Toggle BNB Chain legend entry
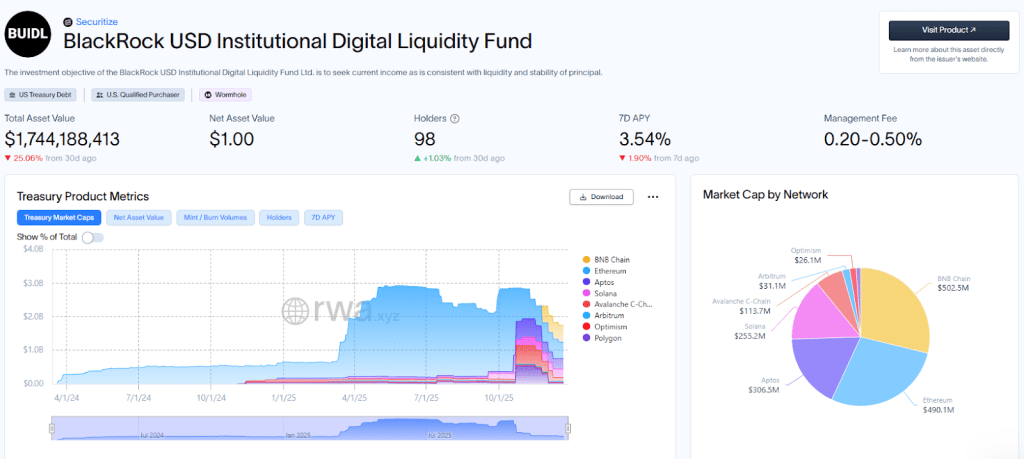 [x=605, y=260]
